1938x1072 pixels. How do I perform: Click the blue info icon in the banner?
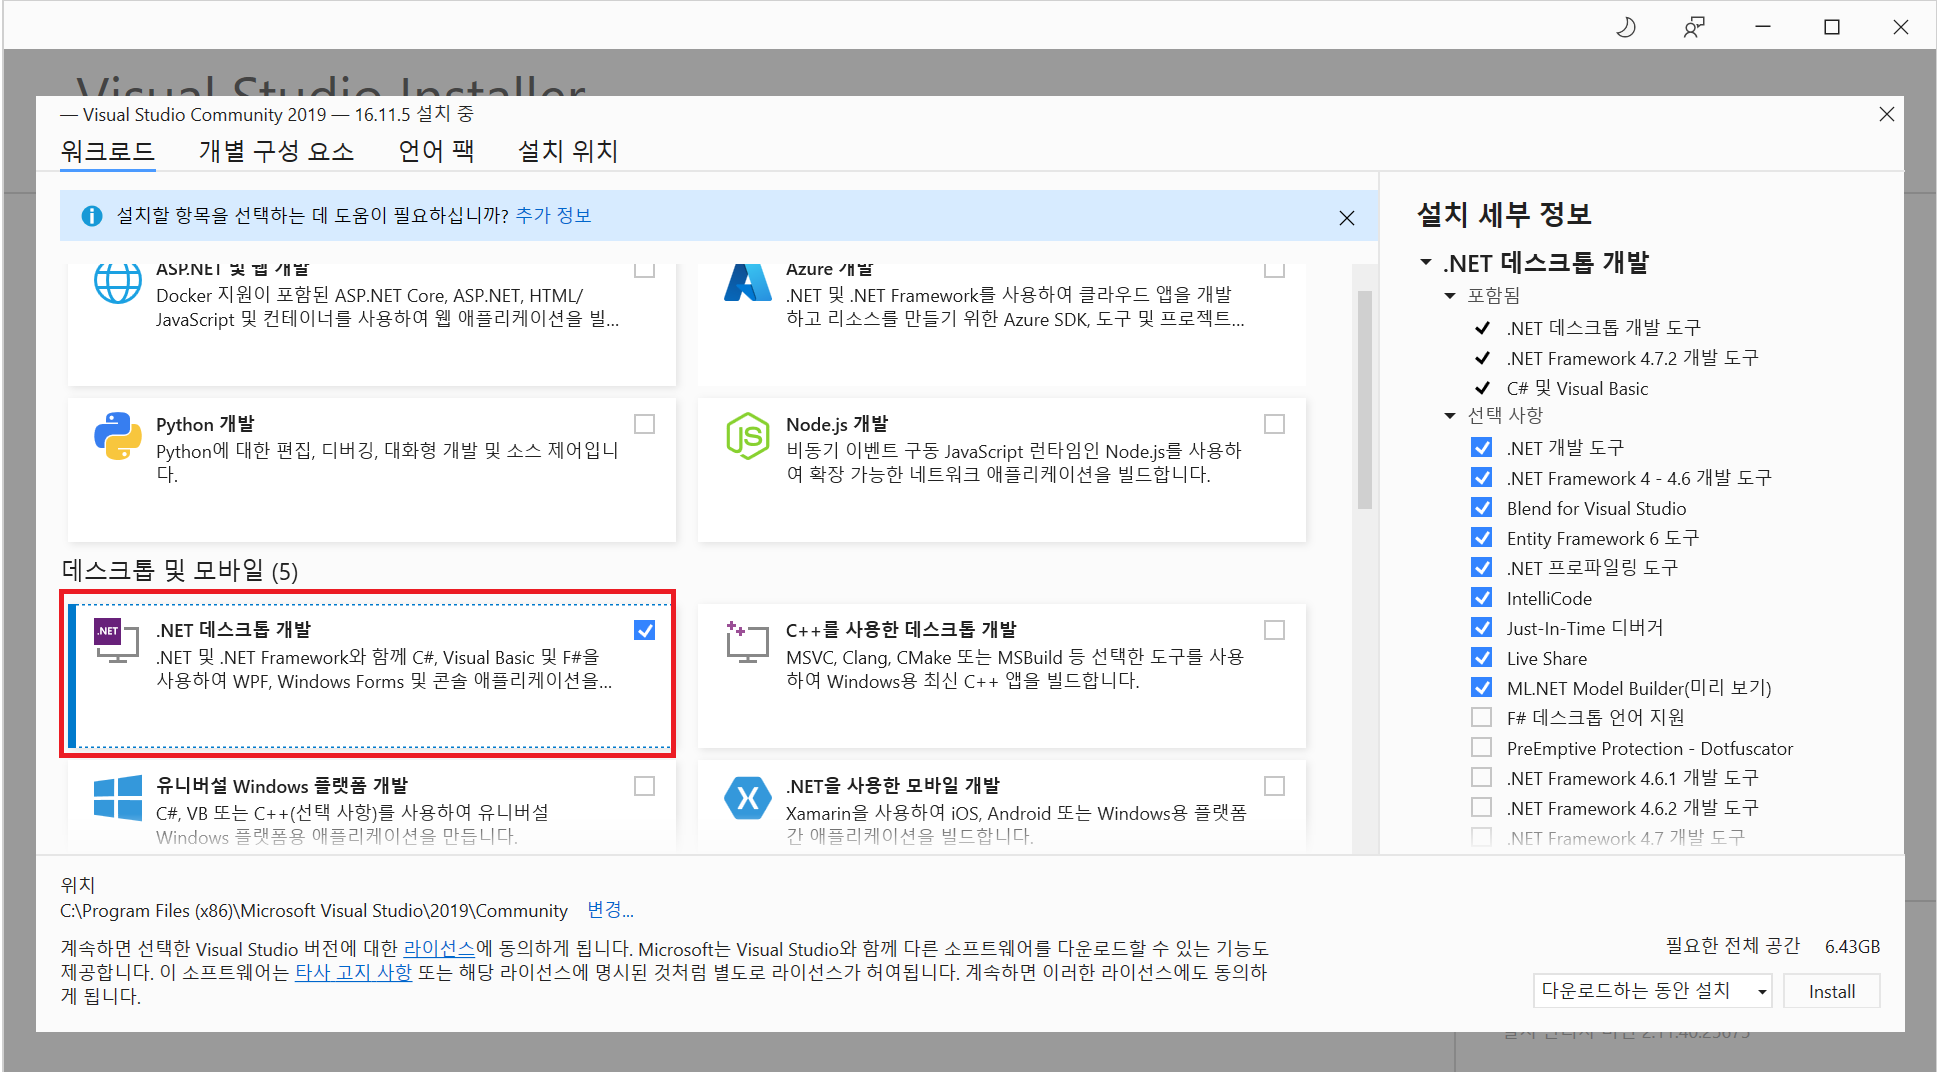[x=92, y=216]
